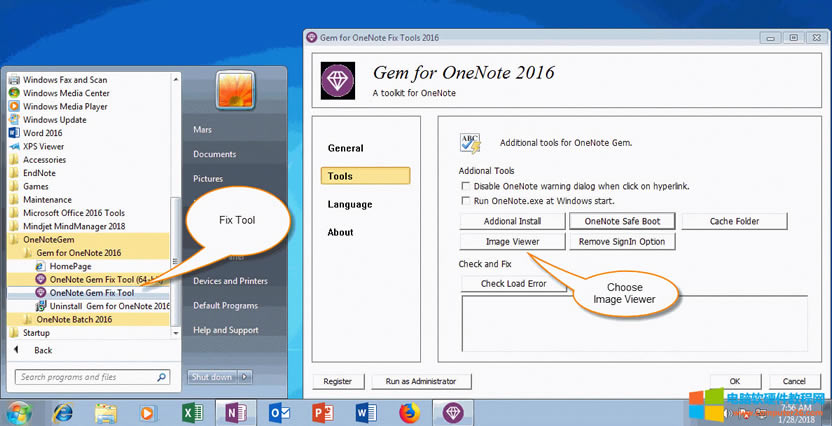This screenshot has height=426, width=832.
Task: Open Outlook from the taskbar
Action: tap(280, 412)
